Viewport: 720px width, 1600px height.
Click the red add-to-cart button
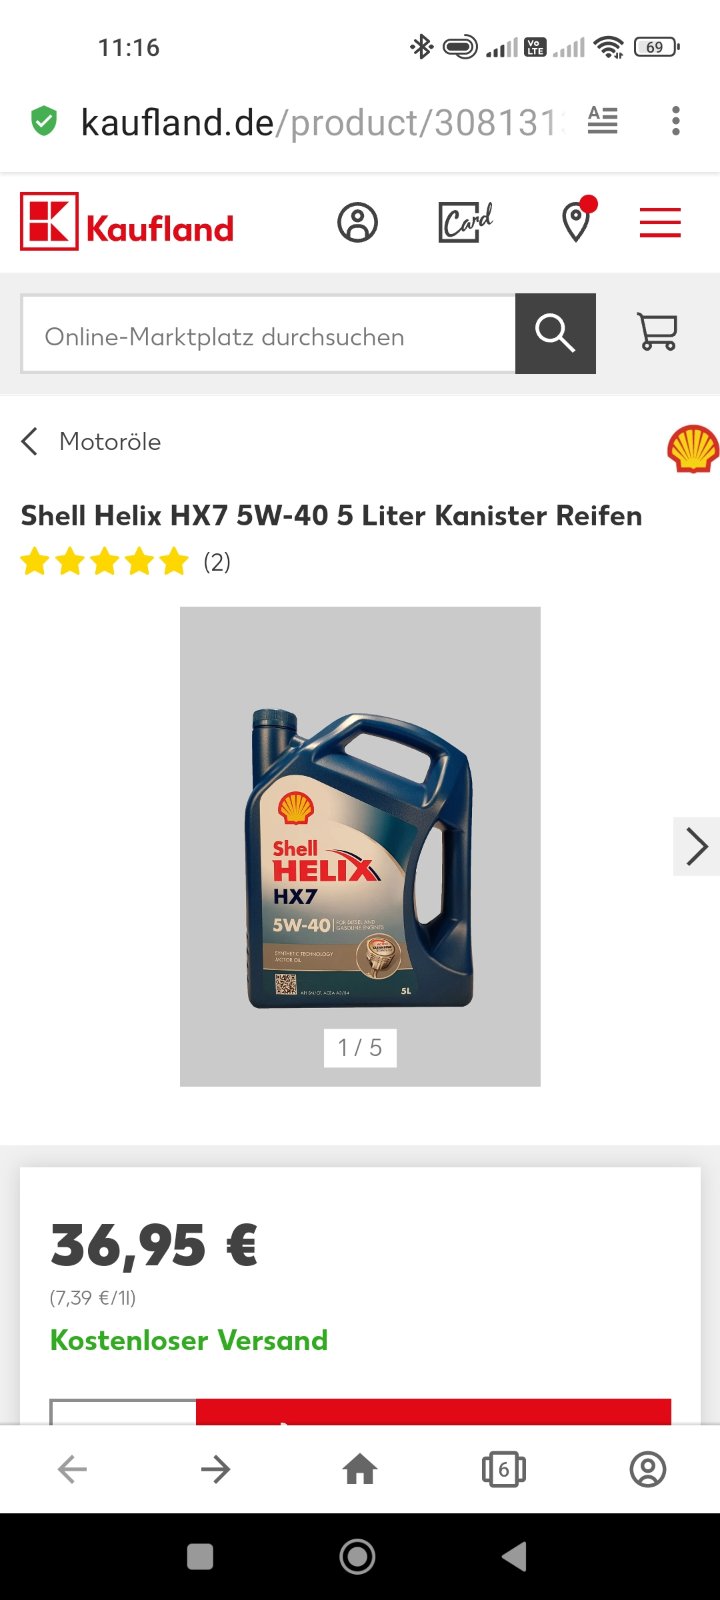433,1411
